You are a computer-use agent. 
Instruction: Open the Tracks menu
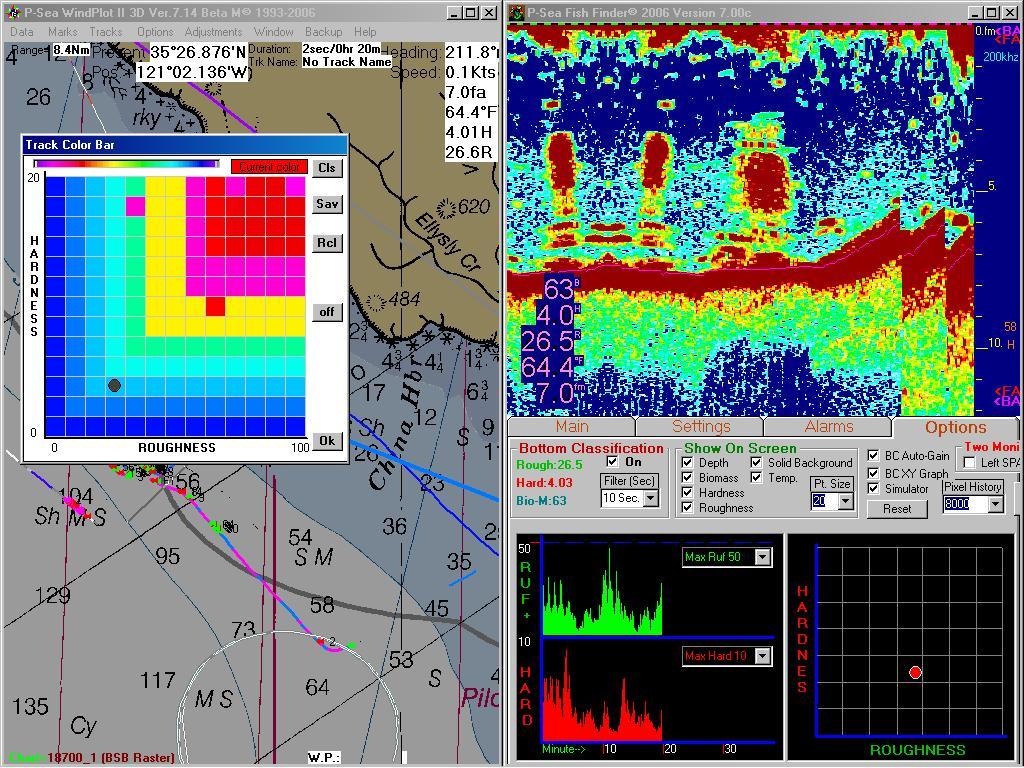pyautogui.click(x=106, y=31)
